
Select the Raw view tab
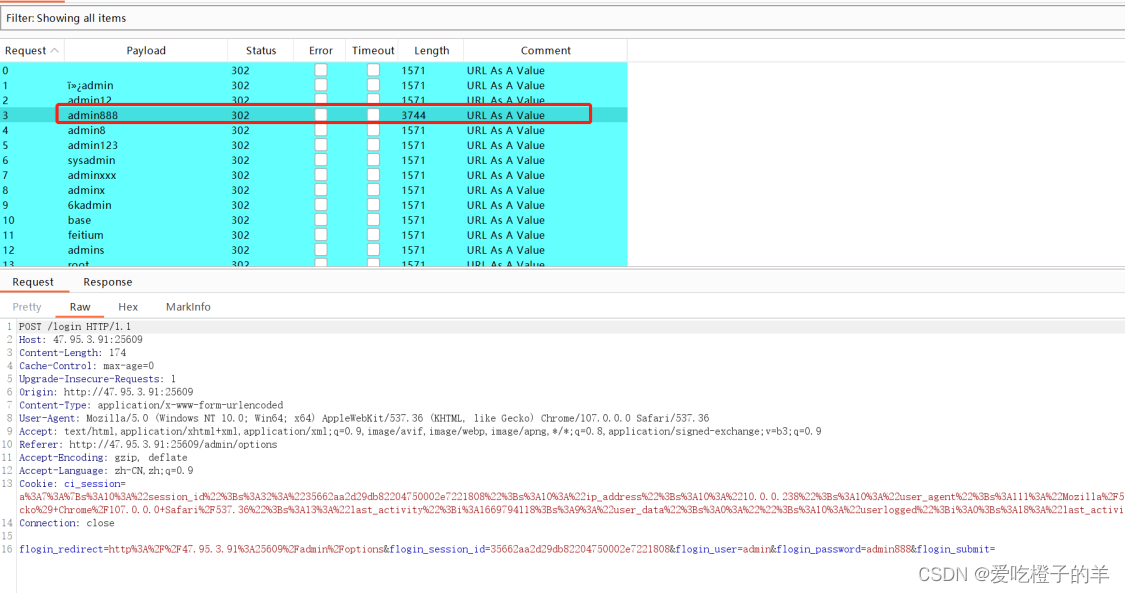tap(80, 307)
